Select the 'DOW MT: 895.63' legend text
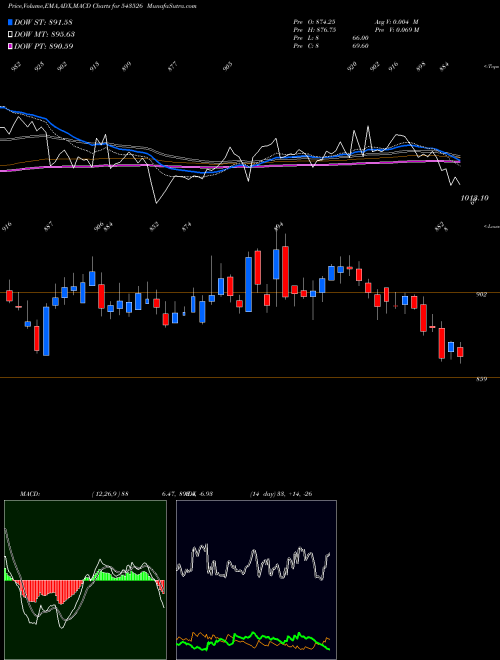The image size is (500, 660). tap(45, 35)
